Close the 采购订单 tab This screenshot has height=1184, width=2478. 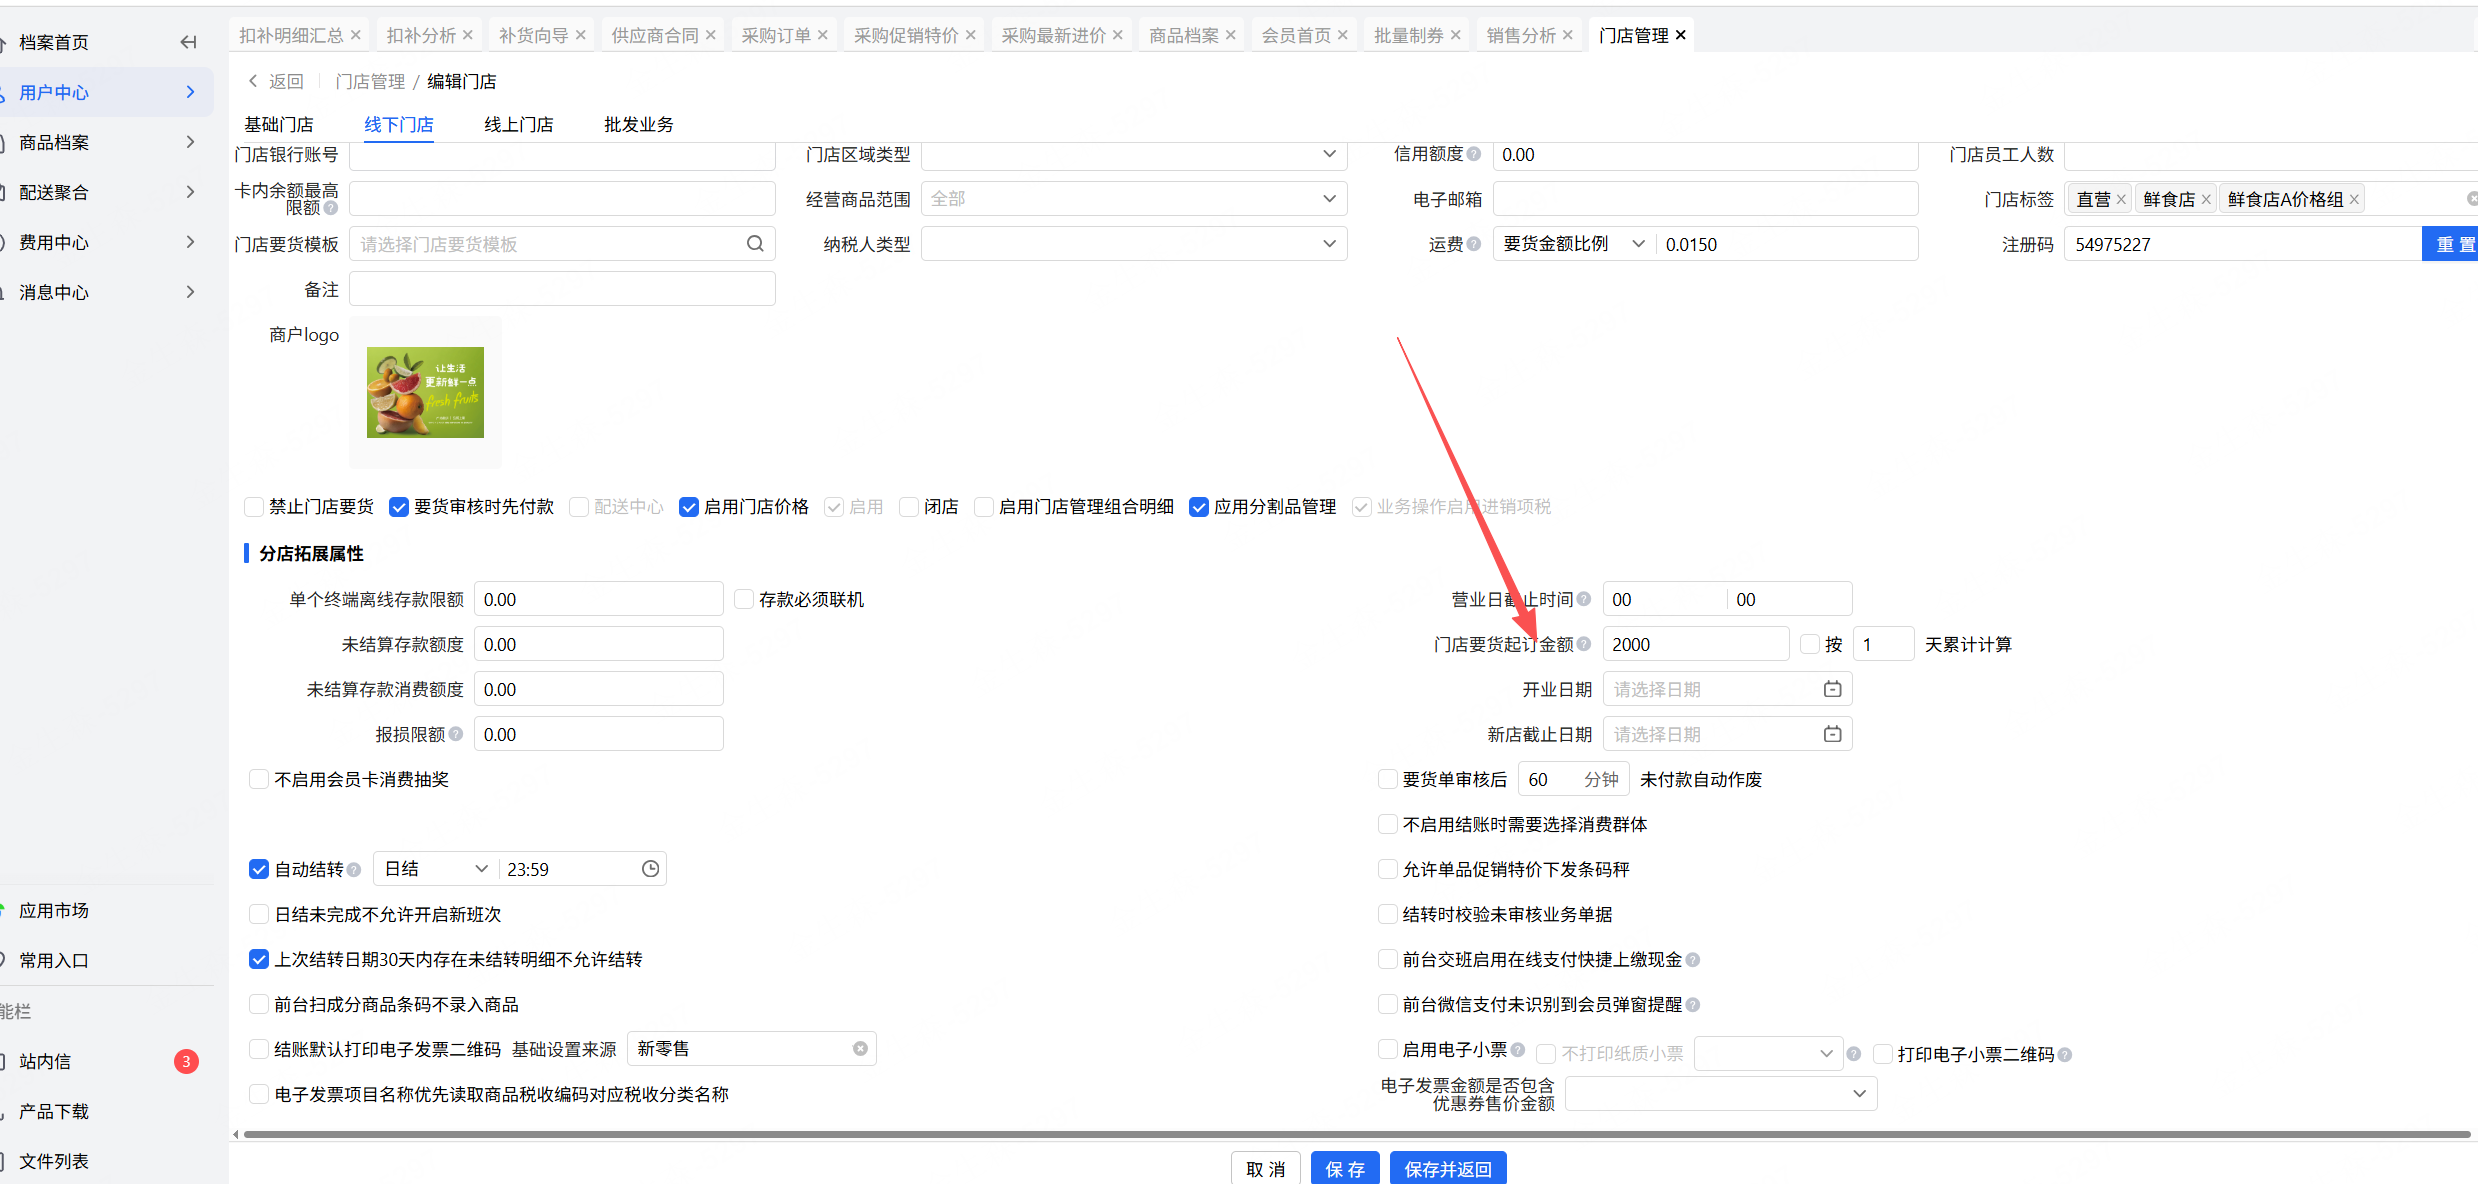(823, 35)
